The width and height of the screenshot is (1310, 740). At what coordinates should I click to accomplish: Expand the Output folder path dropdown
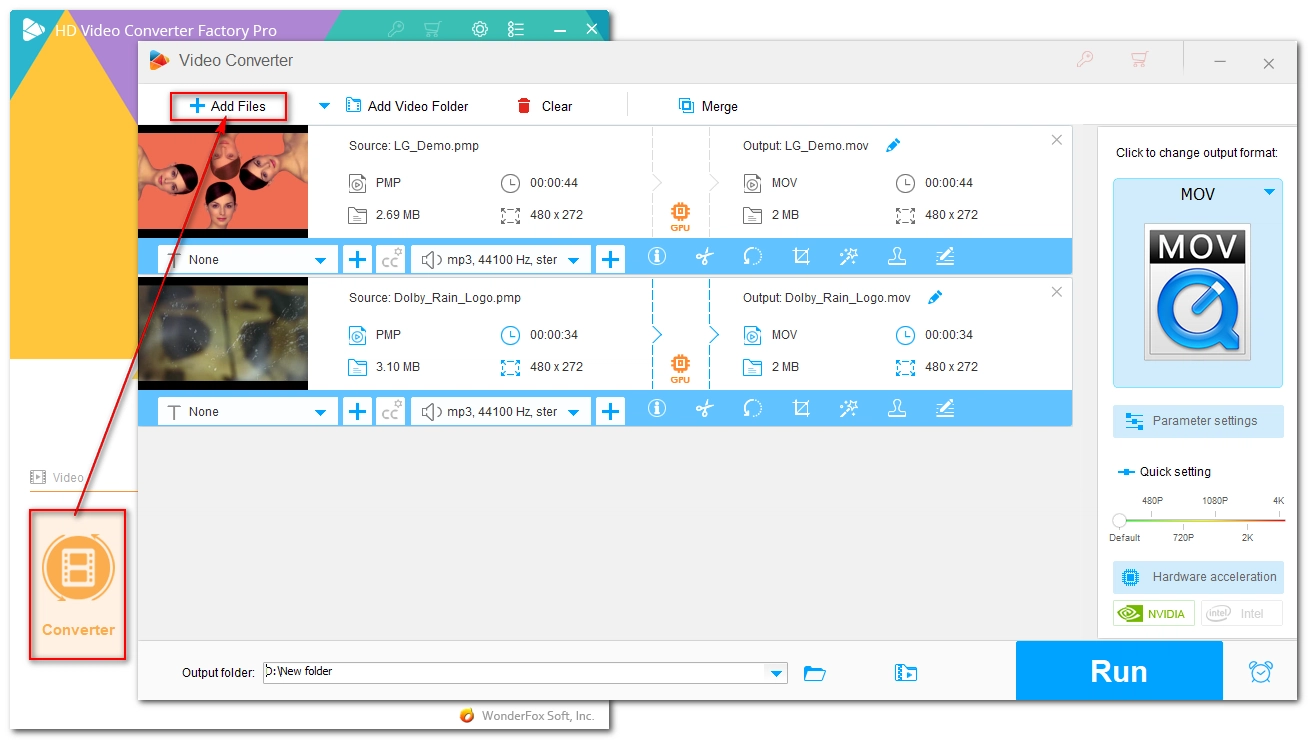tap(777, 673)
